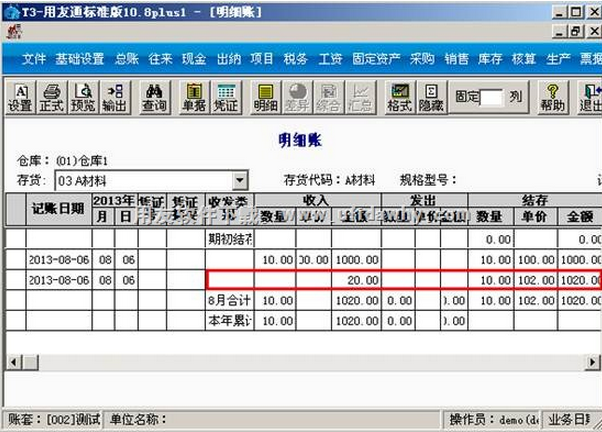Click the 隐藏 (Hide) toolbar icon
This screenshot has width=602, height=432.
[x=431, y=97]
